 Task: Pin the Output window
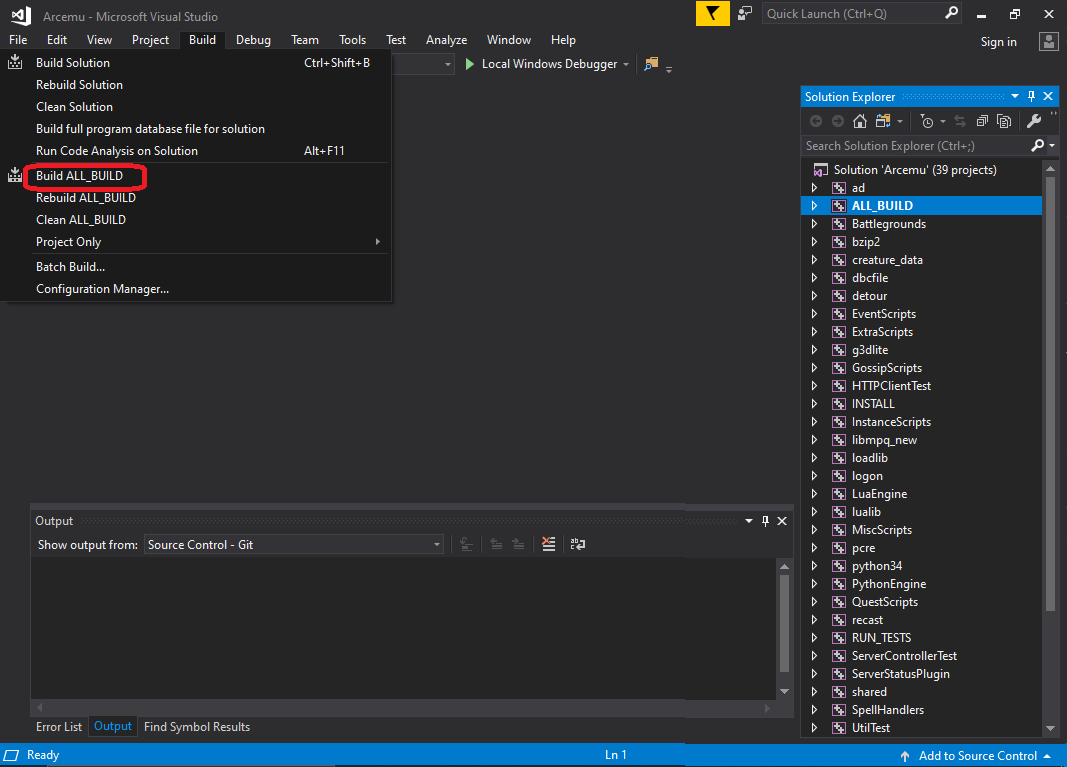[767, 520]
